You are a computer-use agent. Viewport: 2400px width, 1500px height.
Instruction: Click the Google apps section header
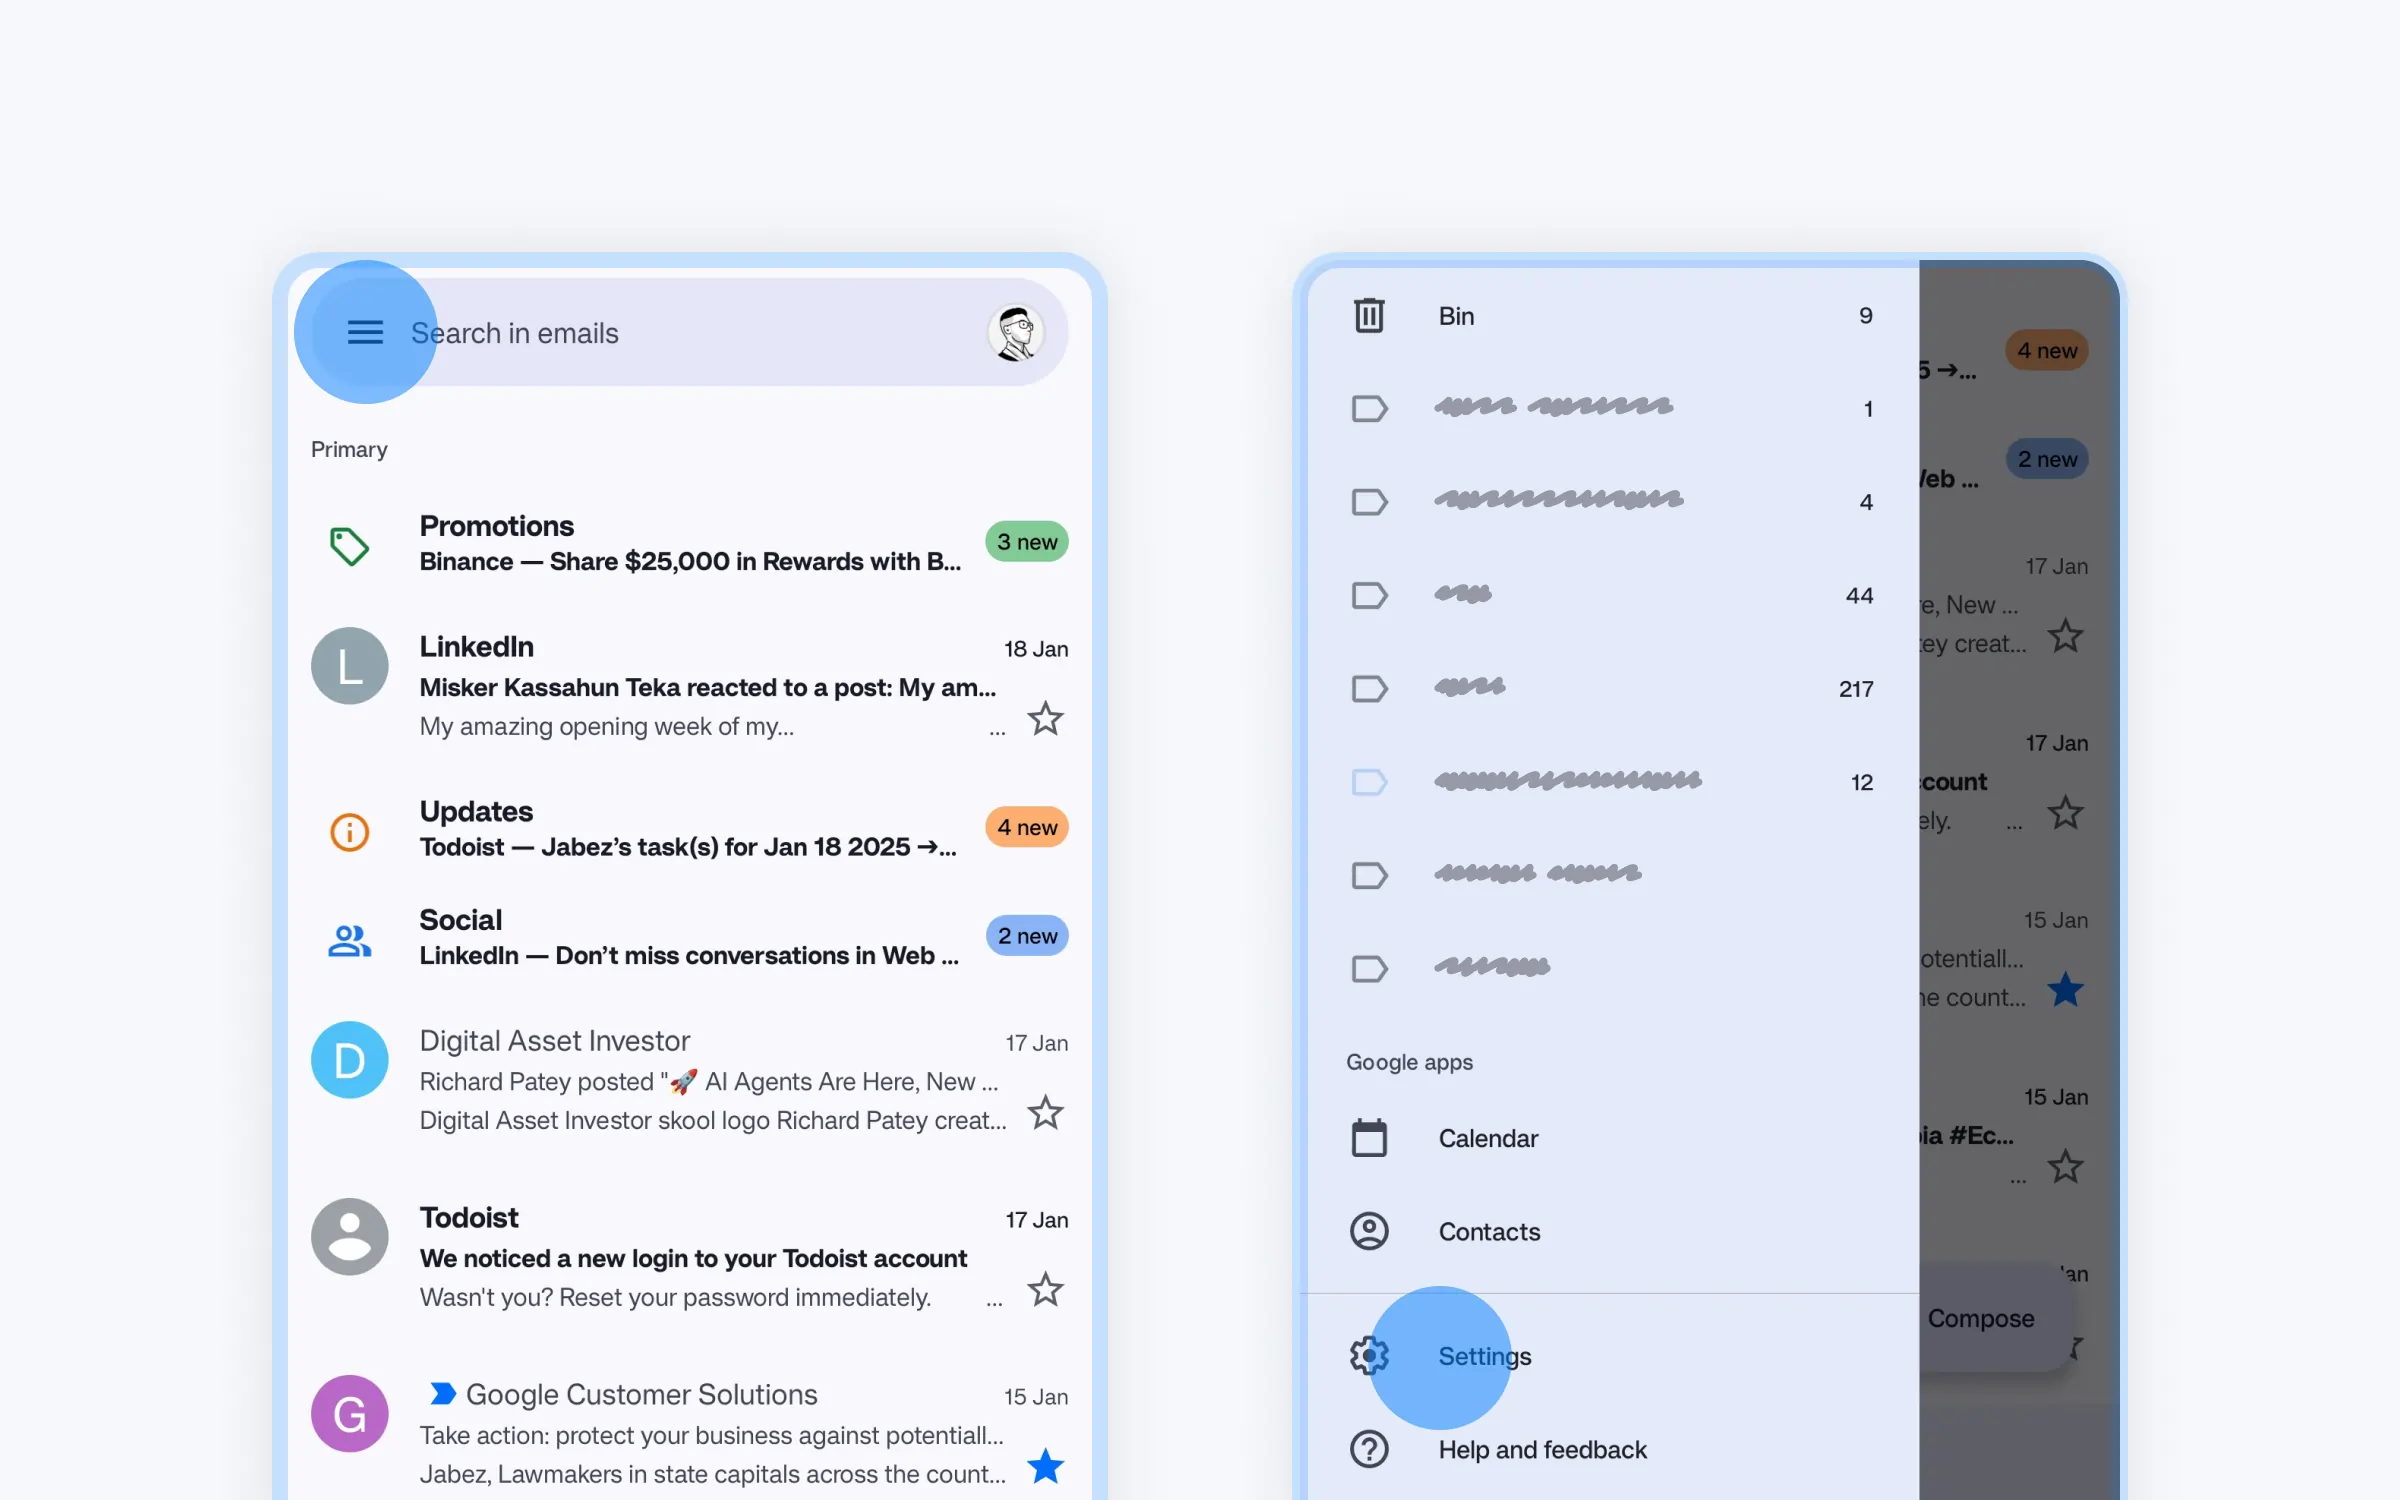click(1409, 1062)
